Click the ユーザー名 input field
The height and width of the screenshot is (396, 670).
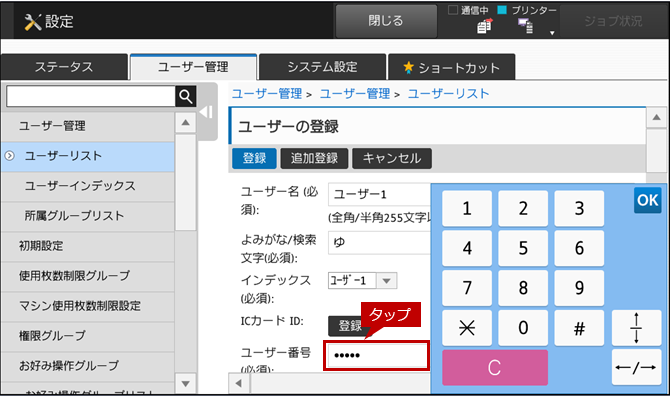pyautogui.click(x=379, y=194)
